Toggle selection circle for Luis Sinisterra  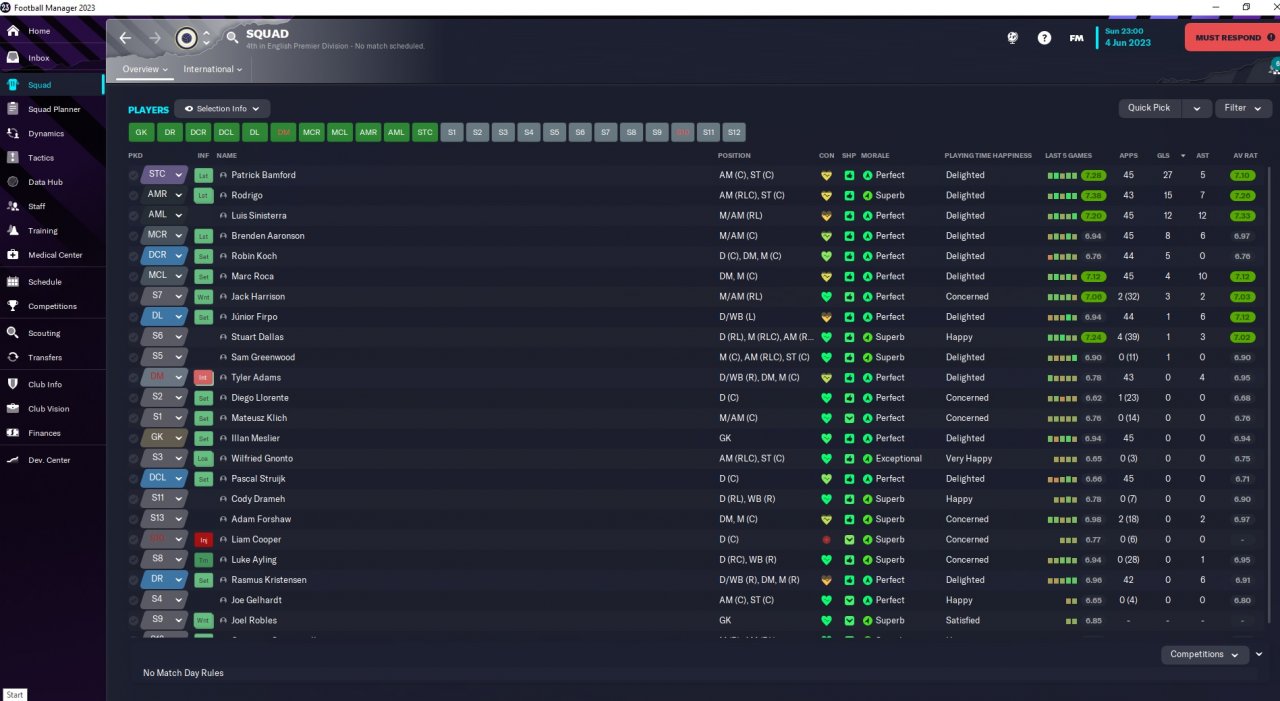click(x=133, y=215)
